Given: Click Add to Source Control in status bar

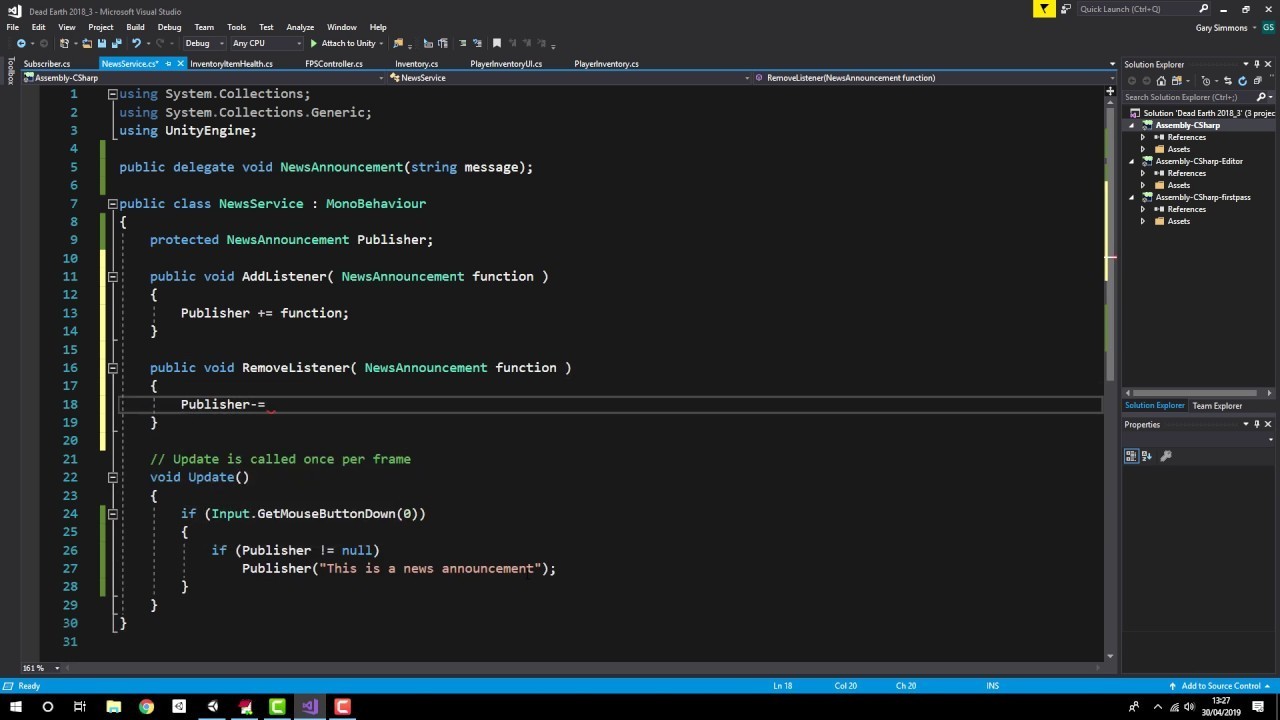Looking at the screenshot, I should pyautogui.click(x=1220, y=686).
